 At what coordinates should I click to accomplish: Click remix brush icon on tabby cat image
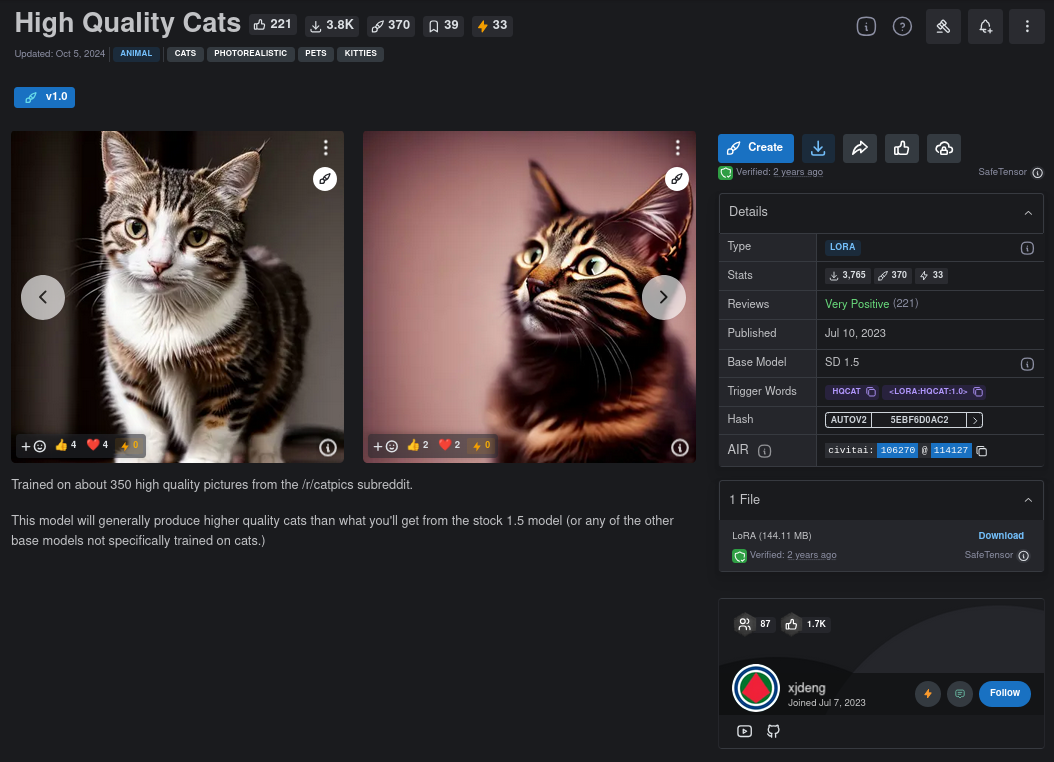click(x=677, y=179)
